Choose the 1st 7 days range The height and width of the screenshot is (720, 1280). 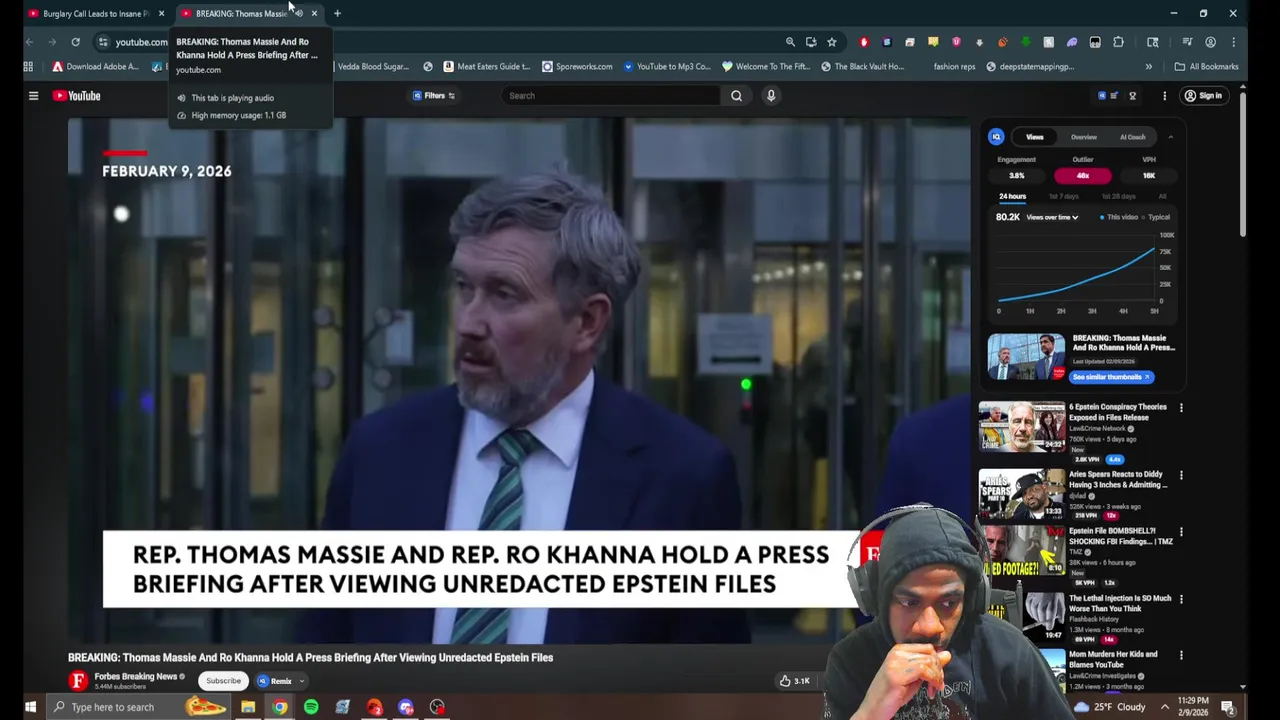tap(1064, 197)
